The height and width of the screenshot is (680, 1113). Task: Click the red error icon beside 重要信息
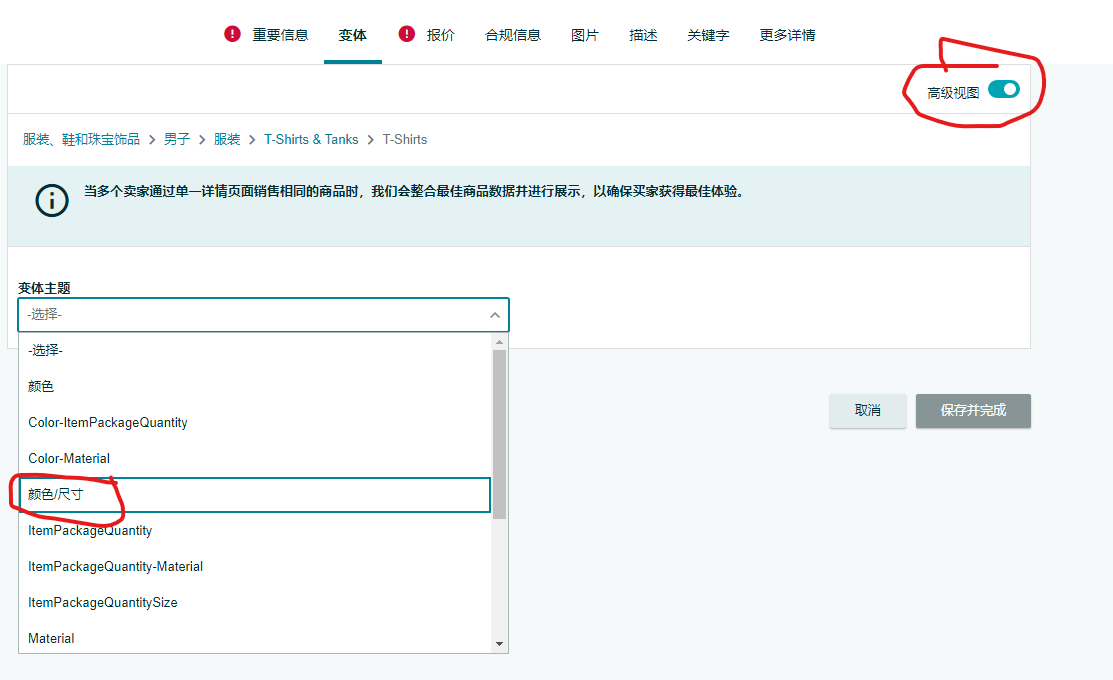232,34
